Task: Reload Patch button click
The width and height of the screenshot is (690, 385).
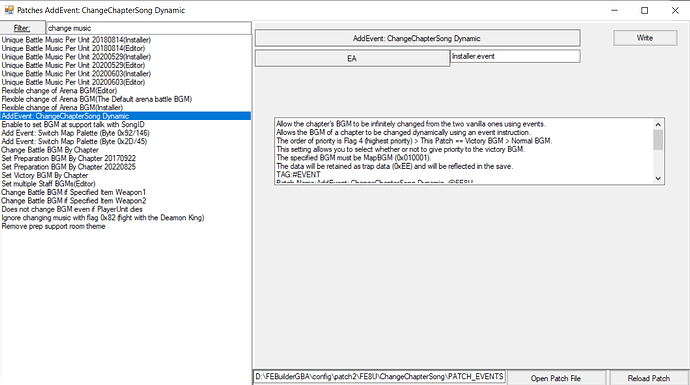Action: point(649,378)
